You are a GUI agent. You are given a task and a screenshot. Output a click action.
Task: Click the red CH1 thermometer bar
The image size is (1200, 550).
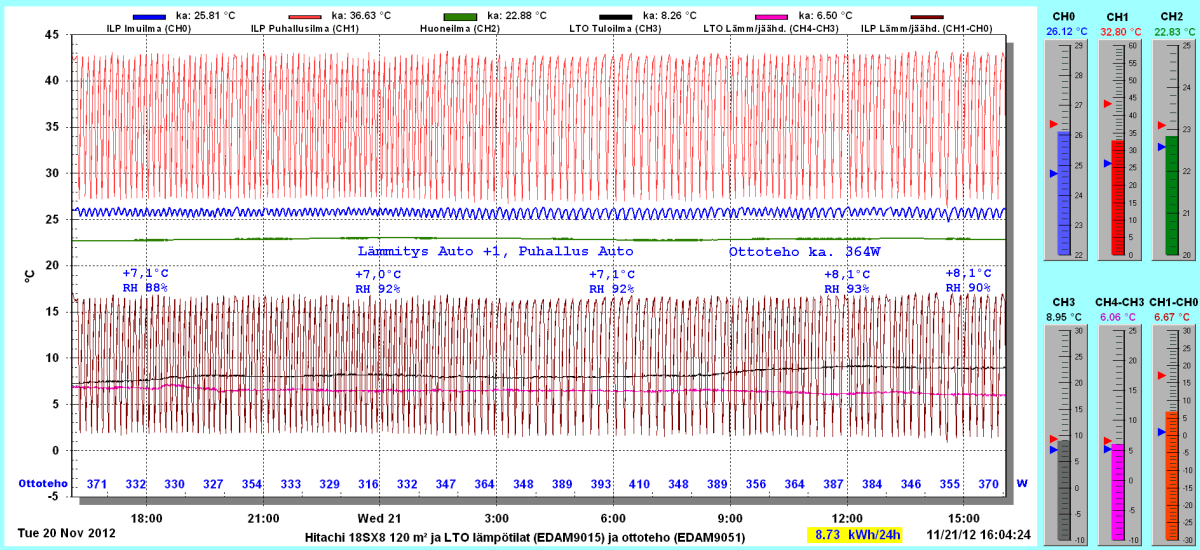pos(1118,197)
